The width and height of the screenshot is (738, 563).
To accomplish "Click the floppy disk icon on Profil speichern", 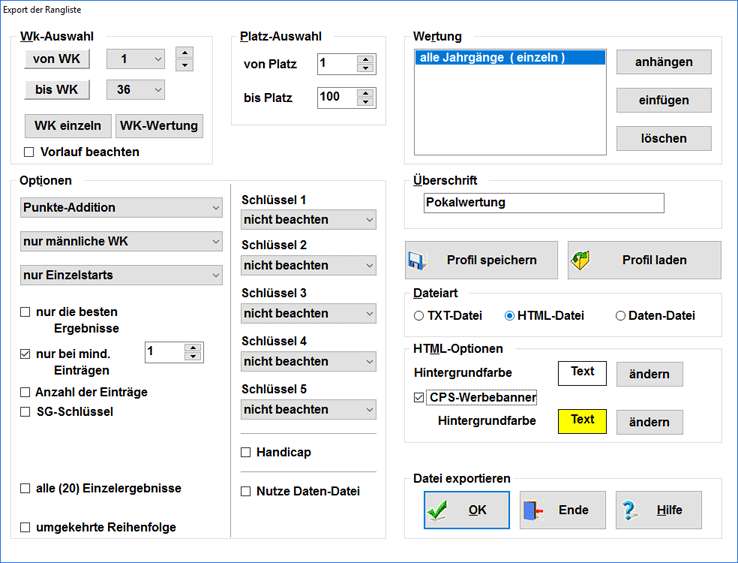I will (x=417, y=260).
